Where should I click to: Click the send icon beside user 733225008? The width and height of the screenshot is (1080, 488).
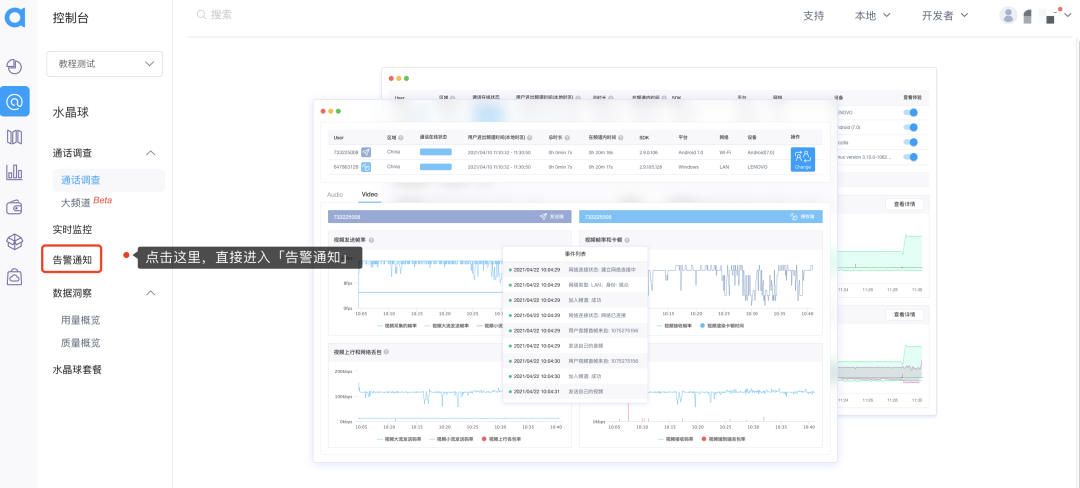tap(366, 152)
